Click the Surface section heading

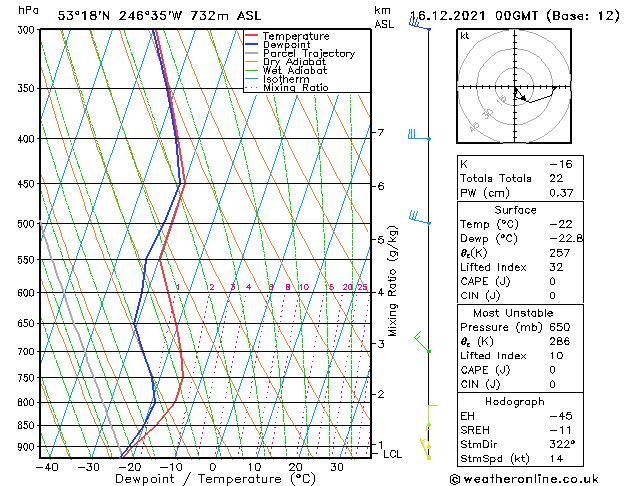pos(515,210)
